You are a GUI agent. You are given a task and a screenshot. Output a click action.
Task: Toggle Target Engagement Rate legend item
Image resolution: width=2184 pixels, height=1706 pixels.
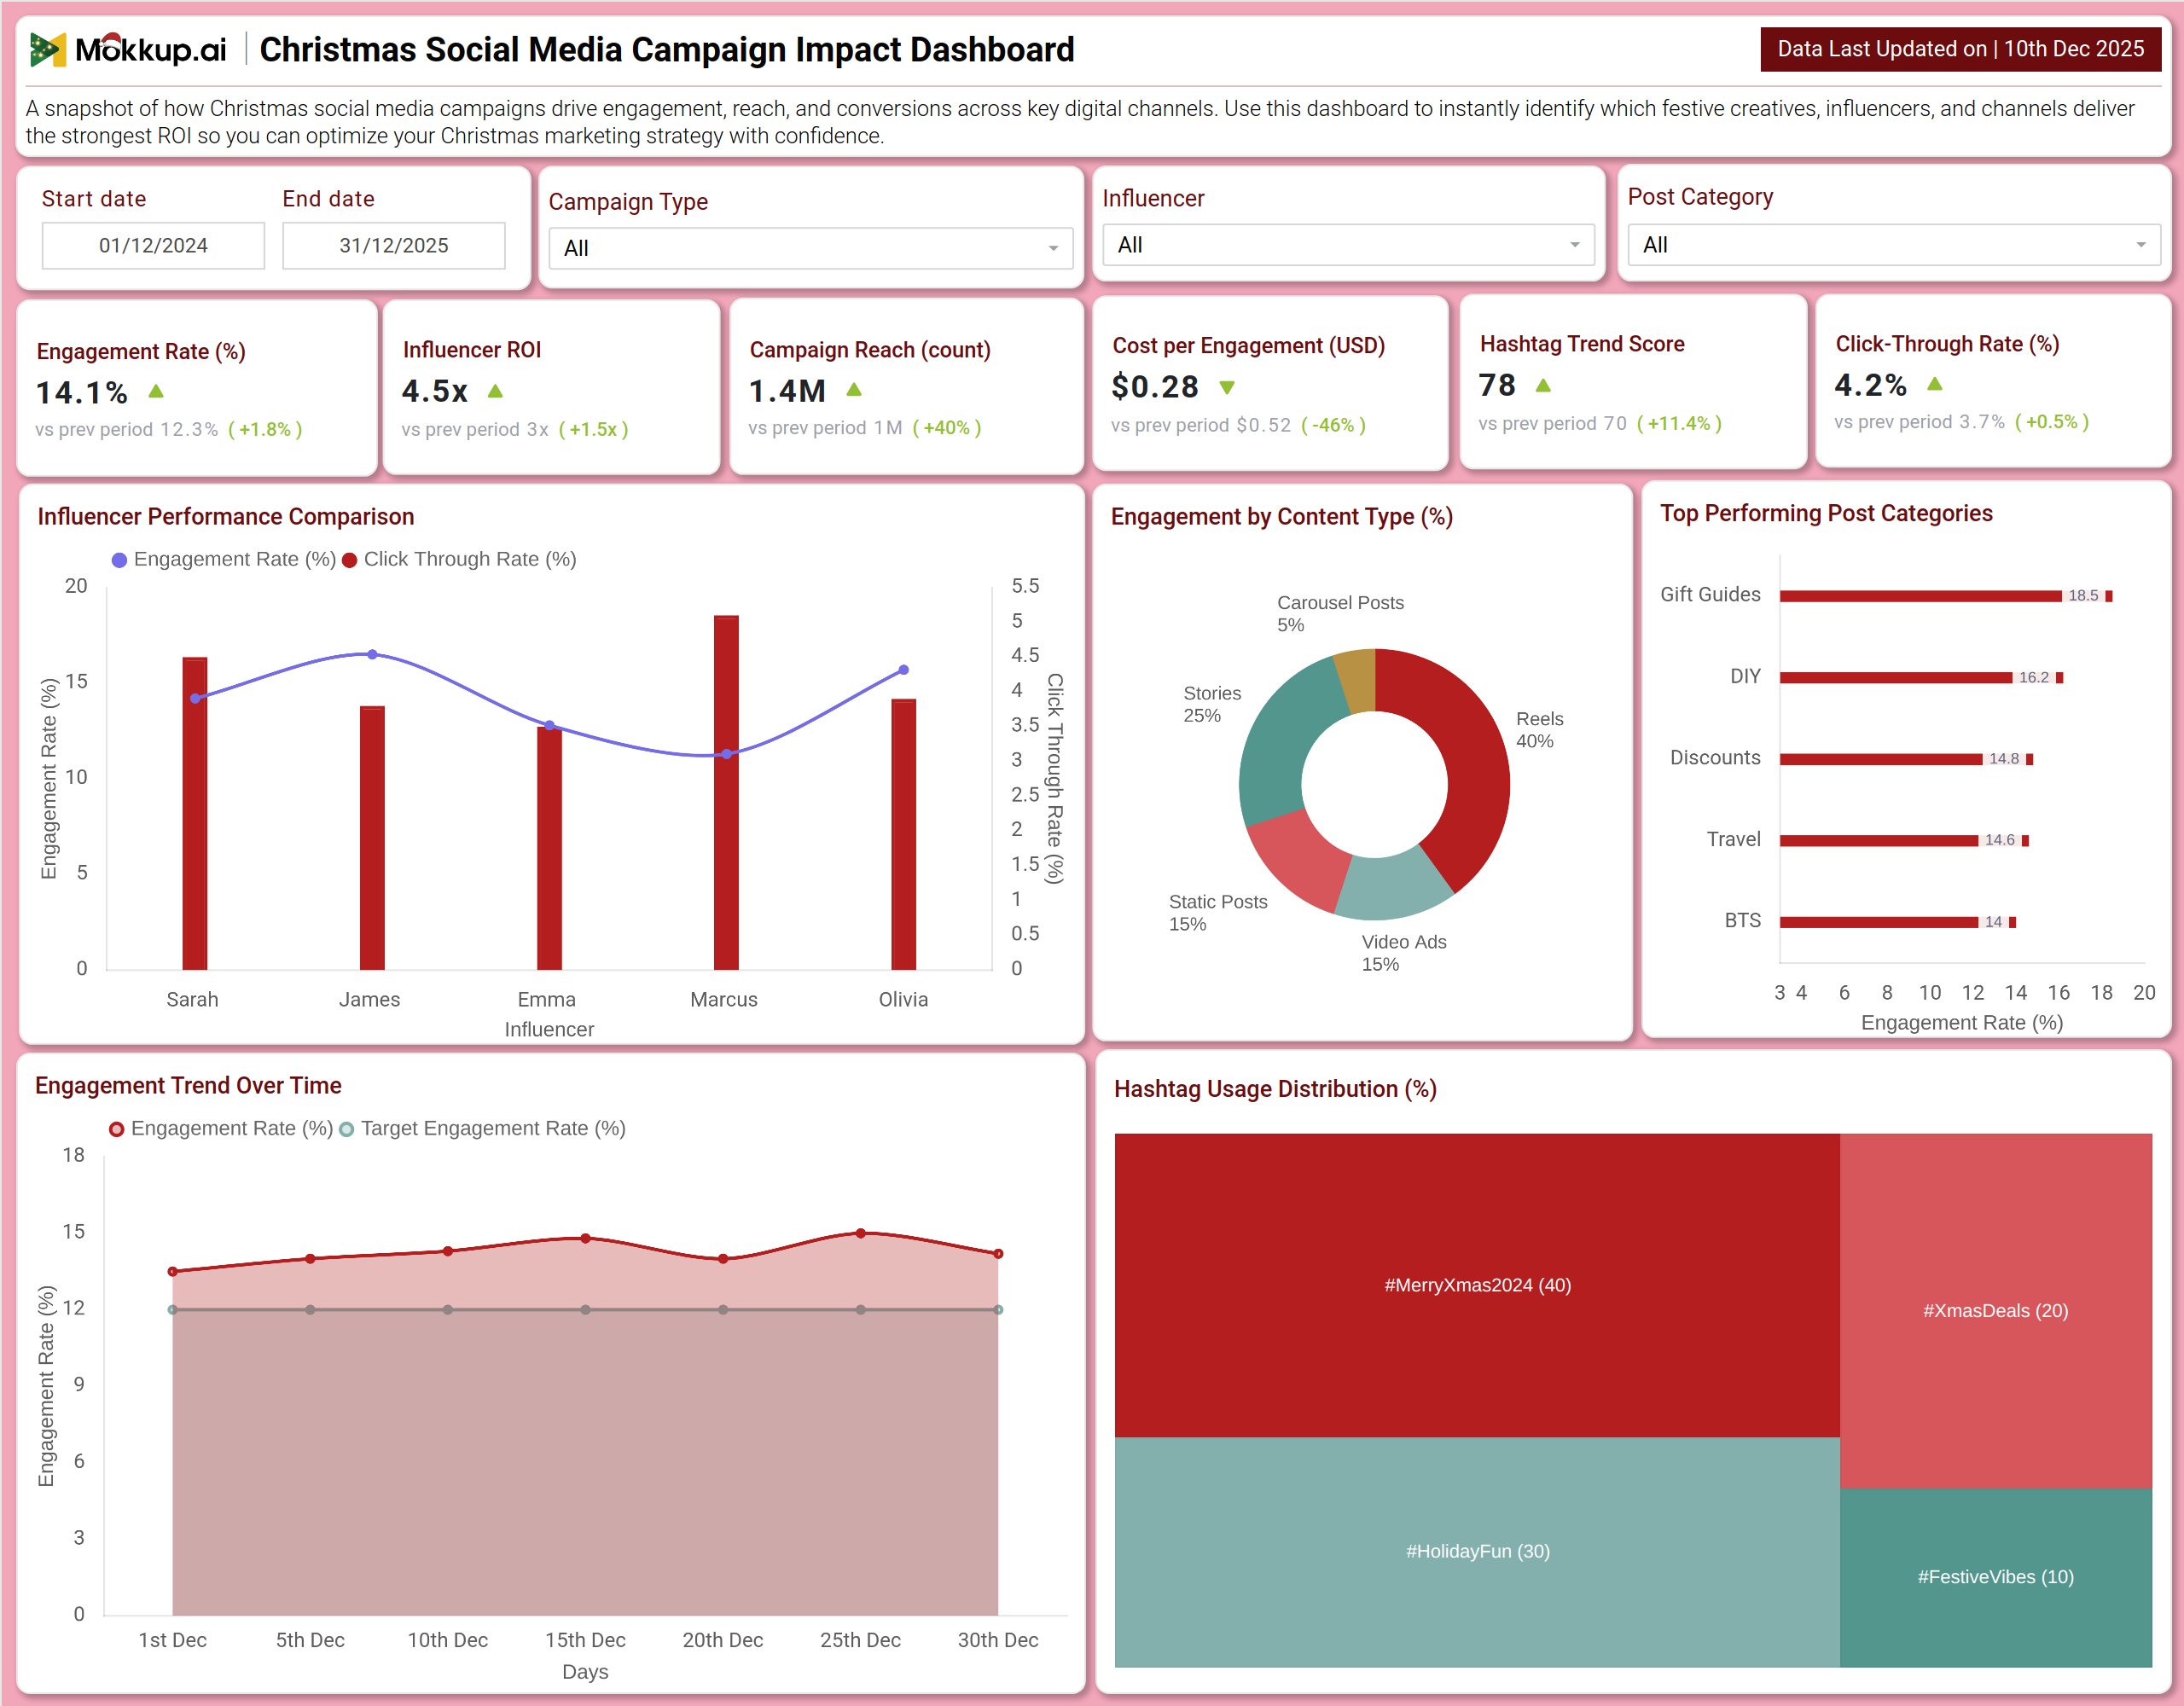[483, 1128]
